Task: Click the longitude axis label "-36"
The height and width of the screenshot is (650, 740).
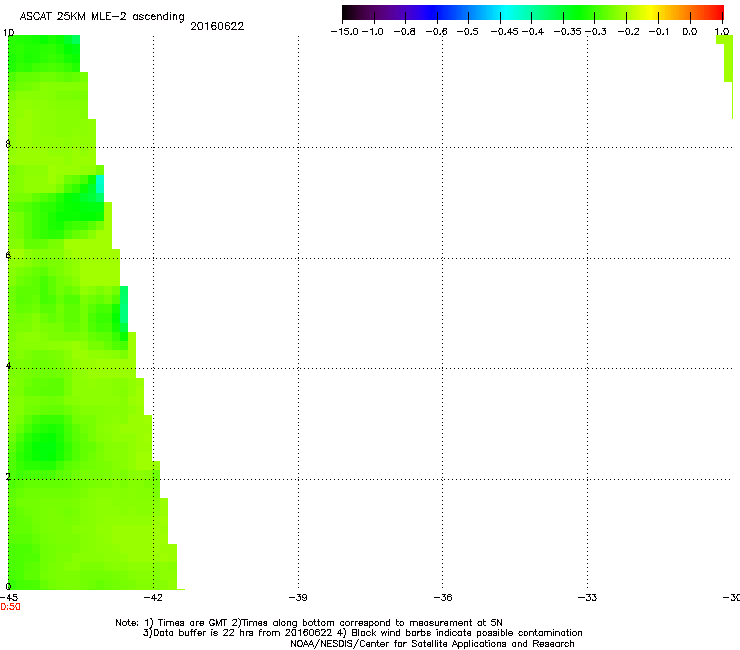Action: coord(443,598)
